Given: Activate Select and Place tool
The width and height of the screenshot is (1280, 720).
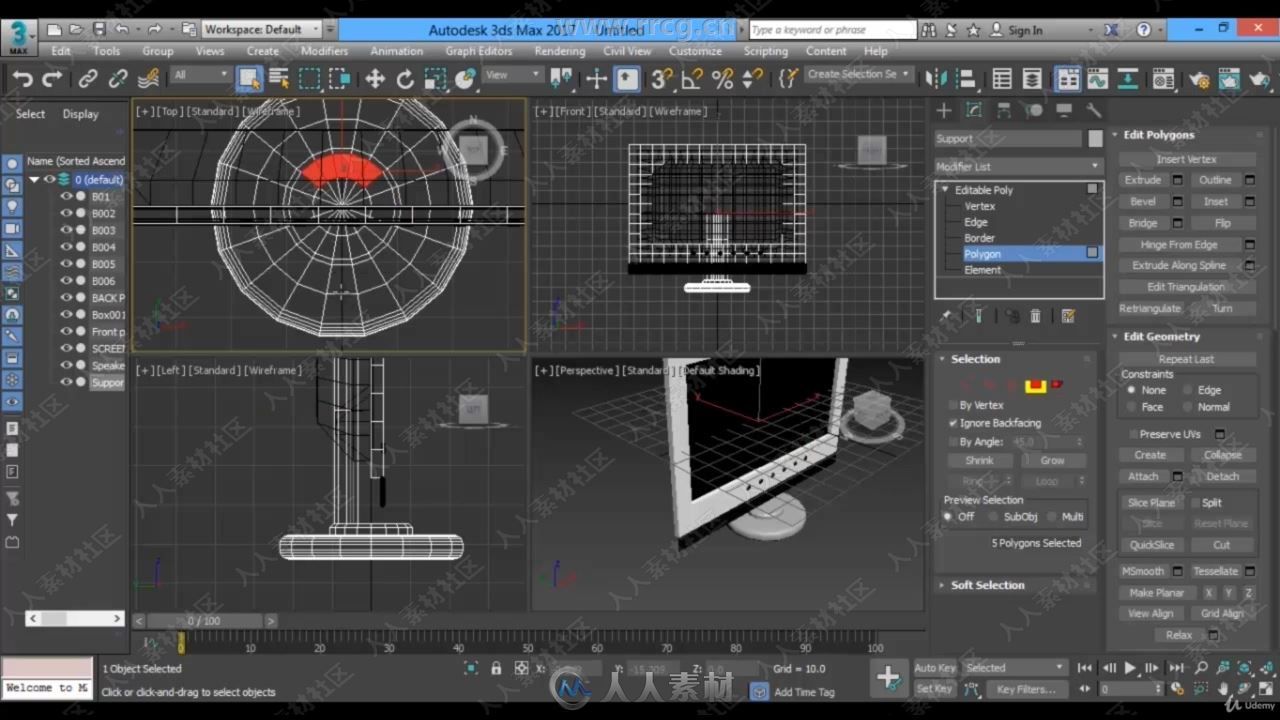Looking at the screenshot, I should click(x=465, y=78).
